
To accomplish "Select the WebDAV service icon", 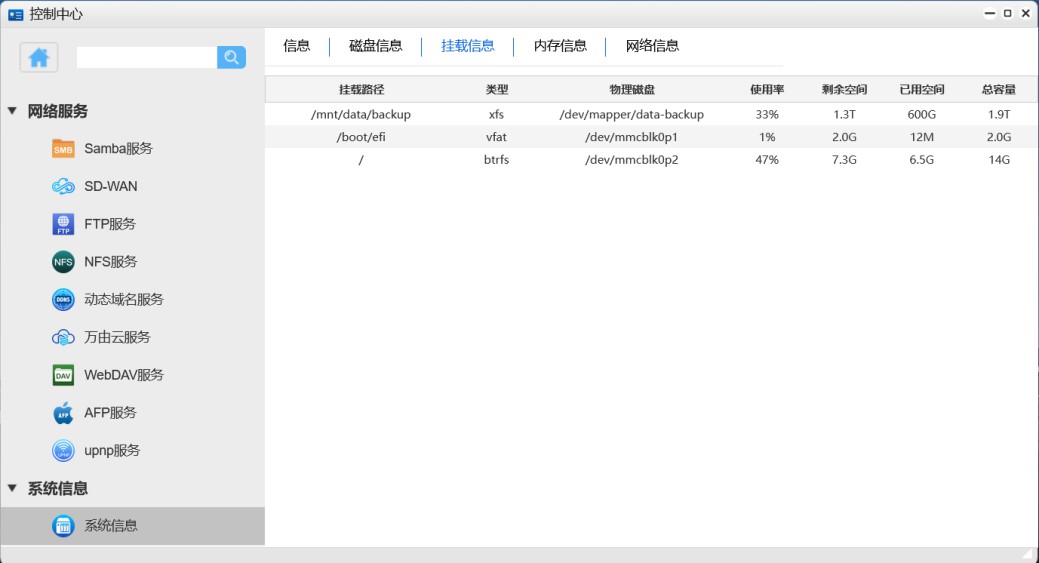I will tap(63, 375).
